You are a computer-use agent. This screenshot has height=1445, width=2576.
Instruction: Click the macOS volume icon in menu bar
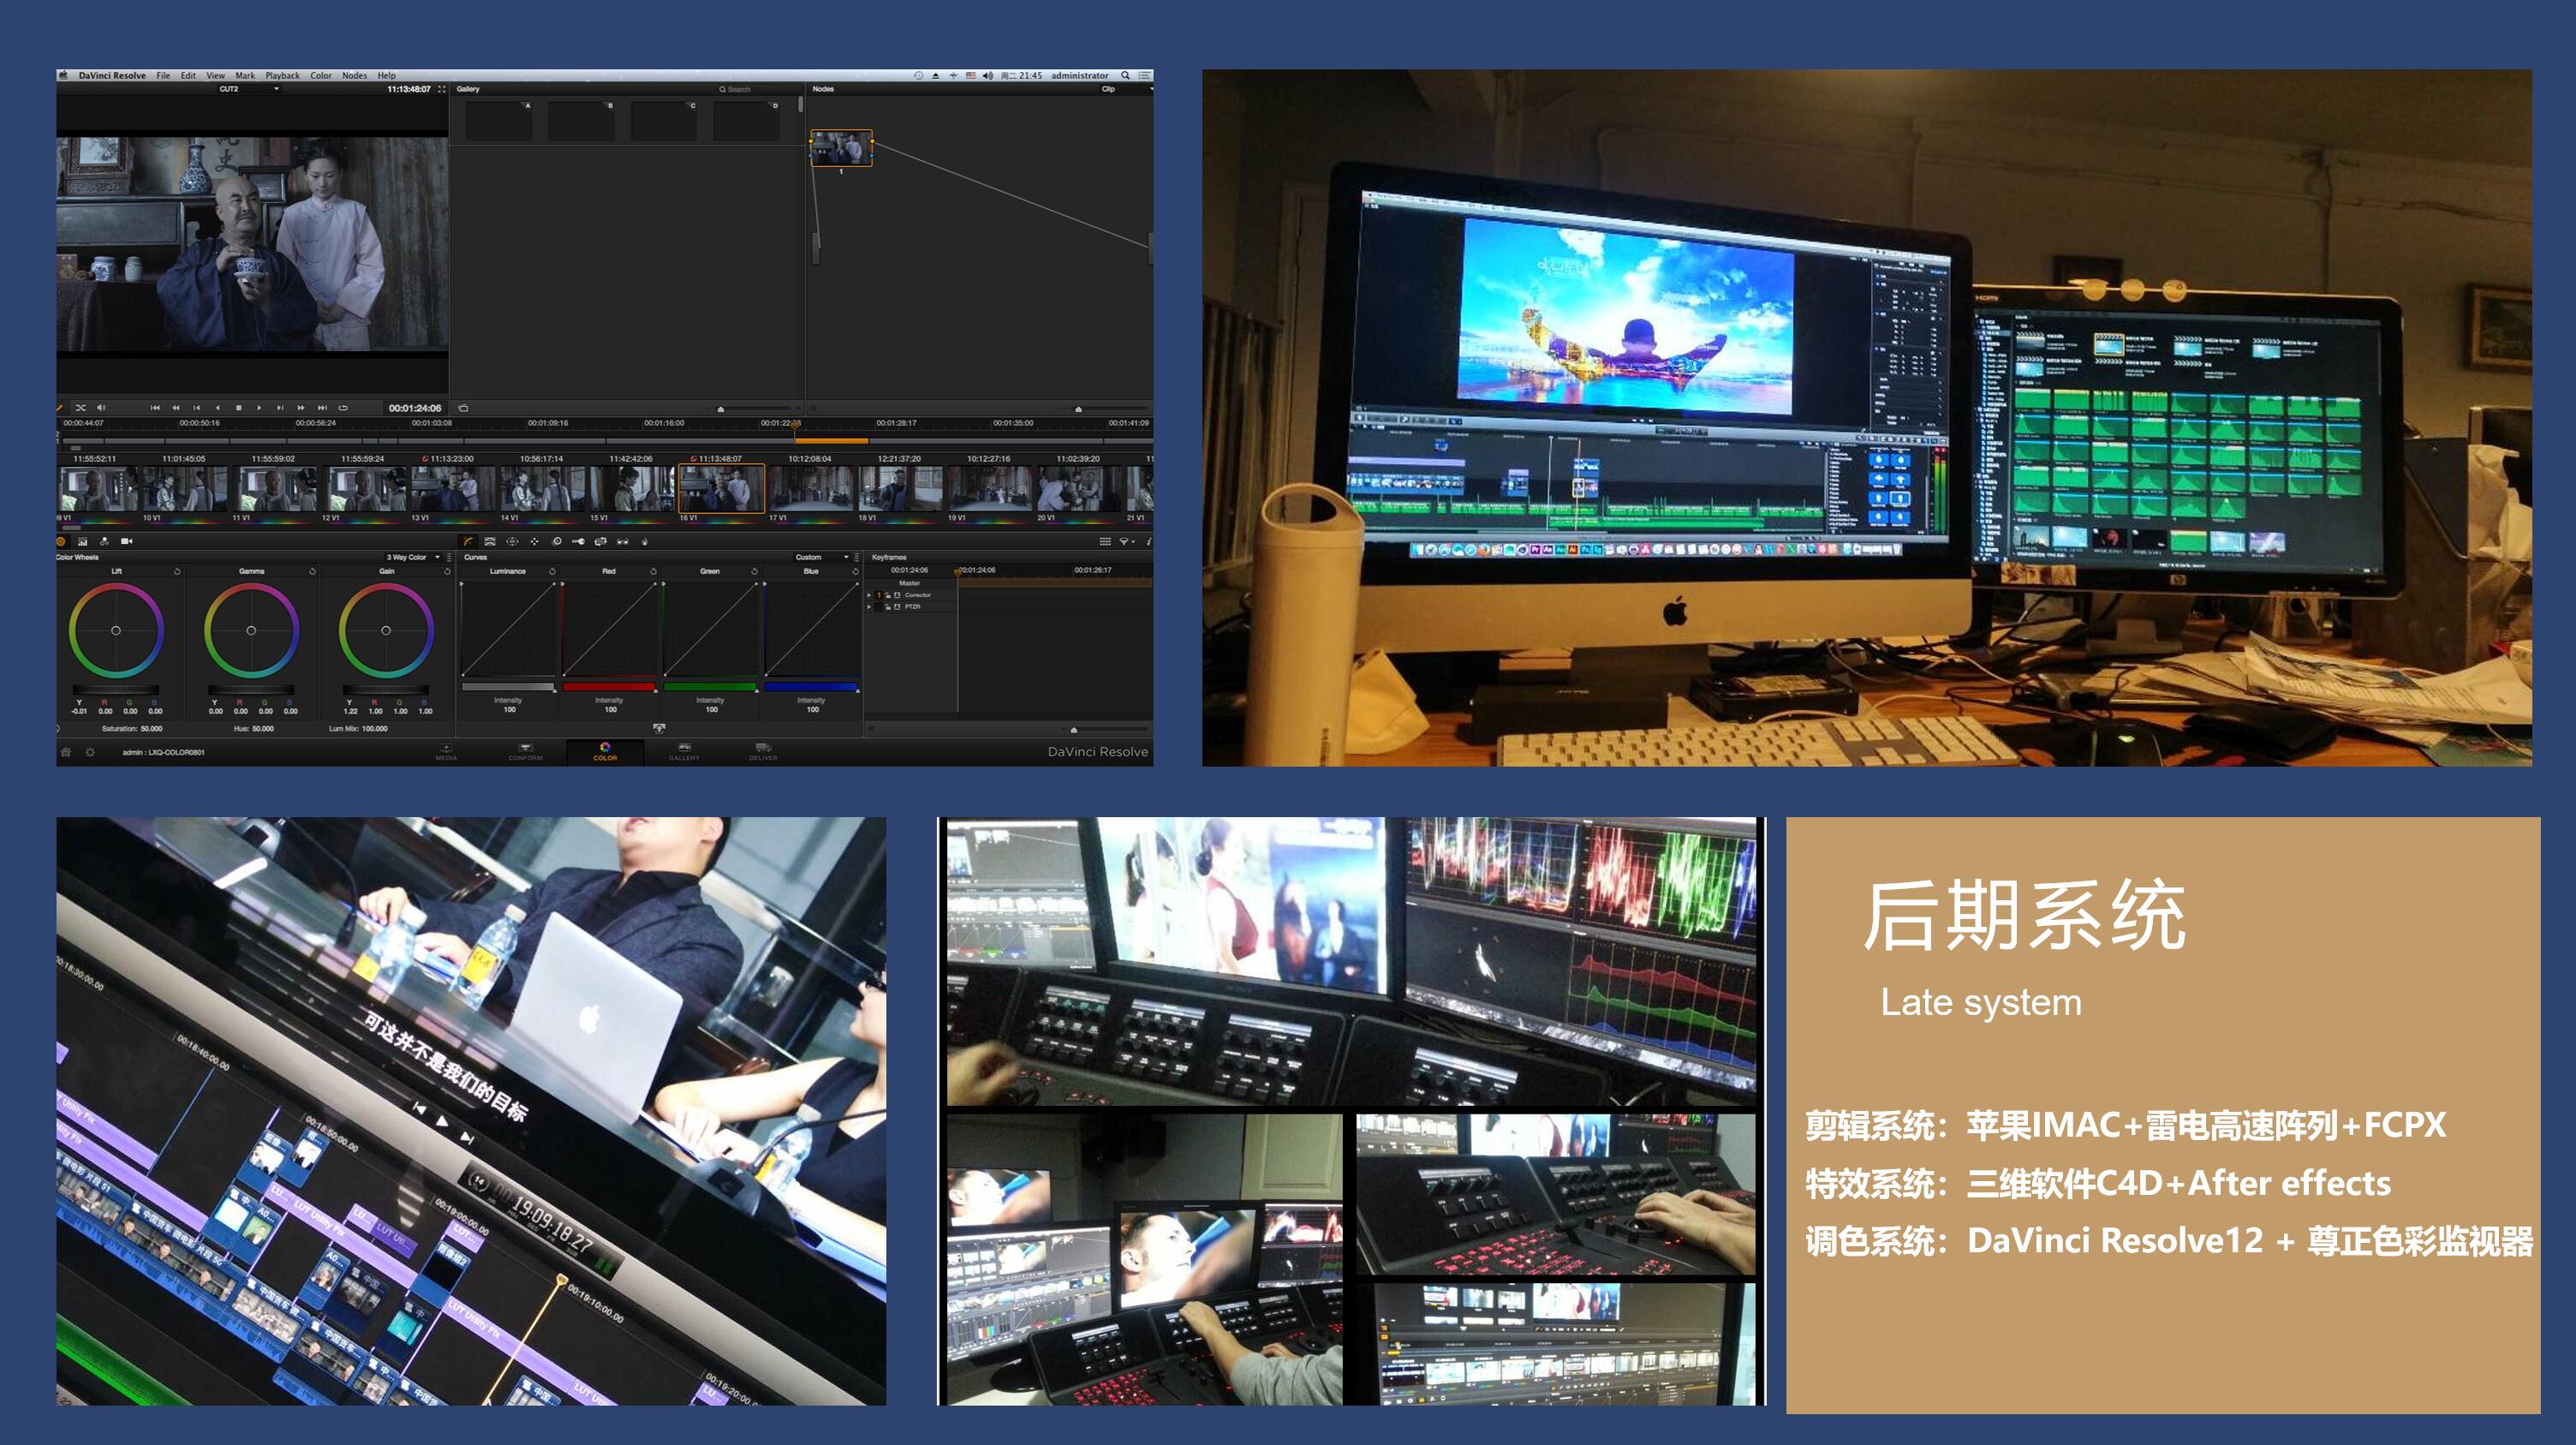click(987, 75)
